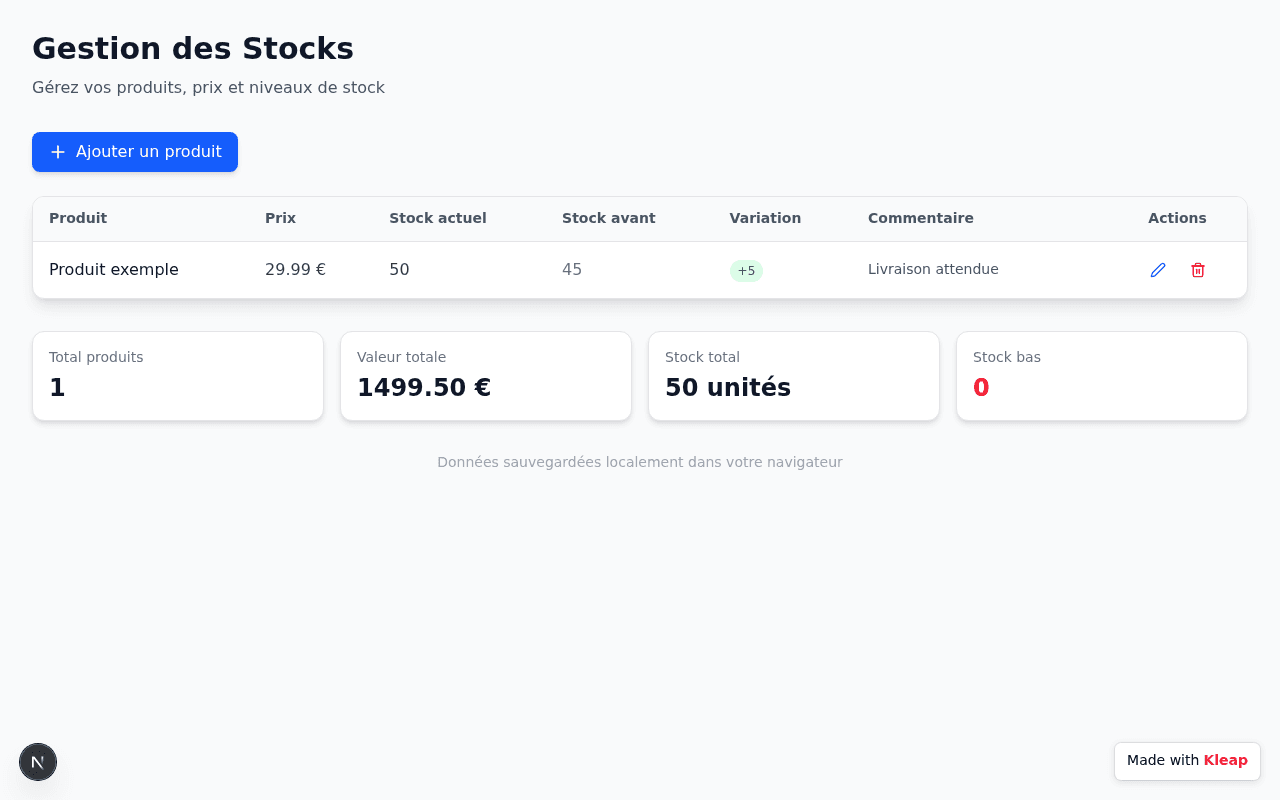Viewport: 1280px width, 800px height.
Task: Click the Ajouter un produit button
Action: (135, 152)
